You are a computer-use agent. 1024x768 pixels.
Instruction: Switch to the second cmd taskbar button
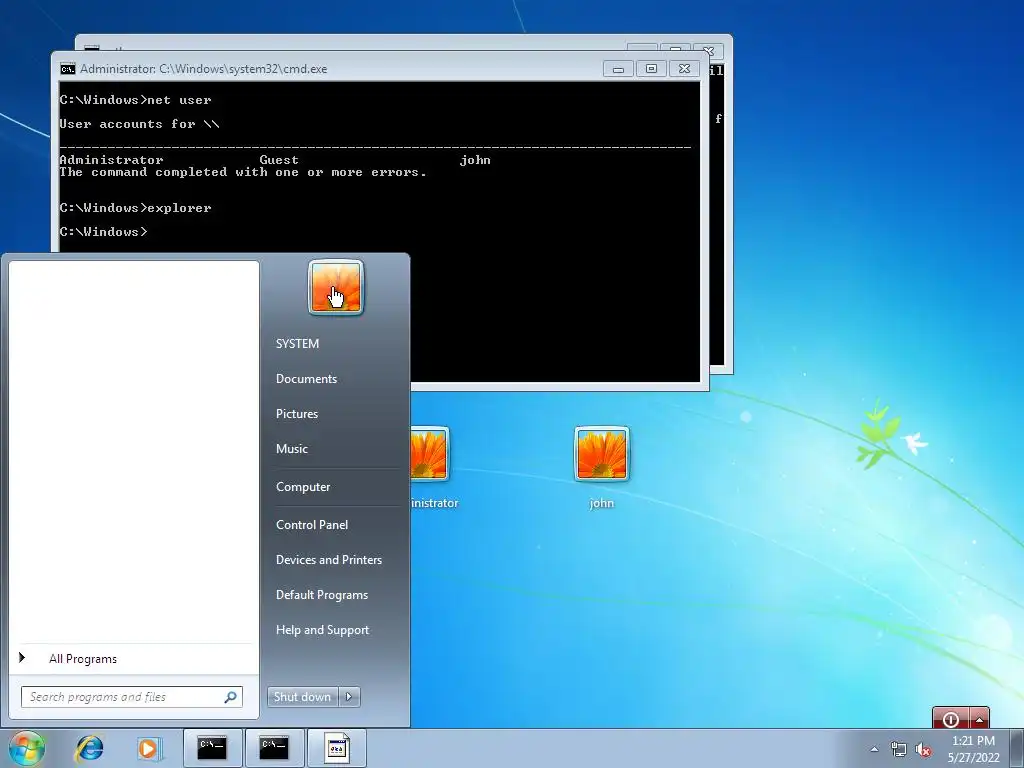point(274,747)
